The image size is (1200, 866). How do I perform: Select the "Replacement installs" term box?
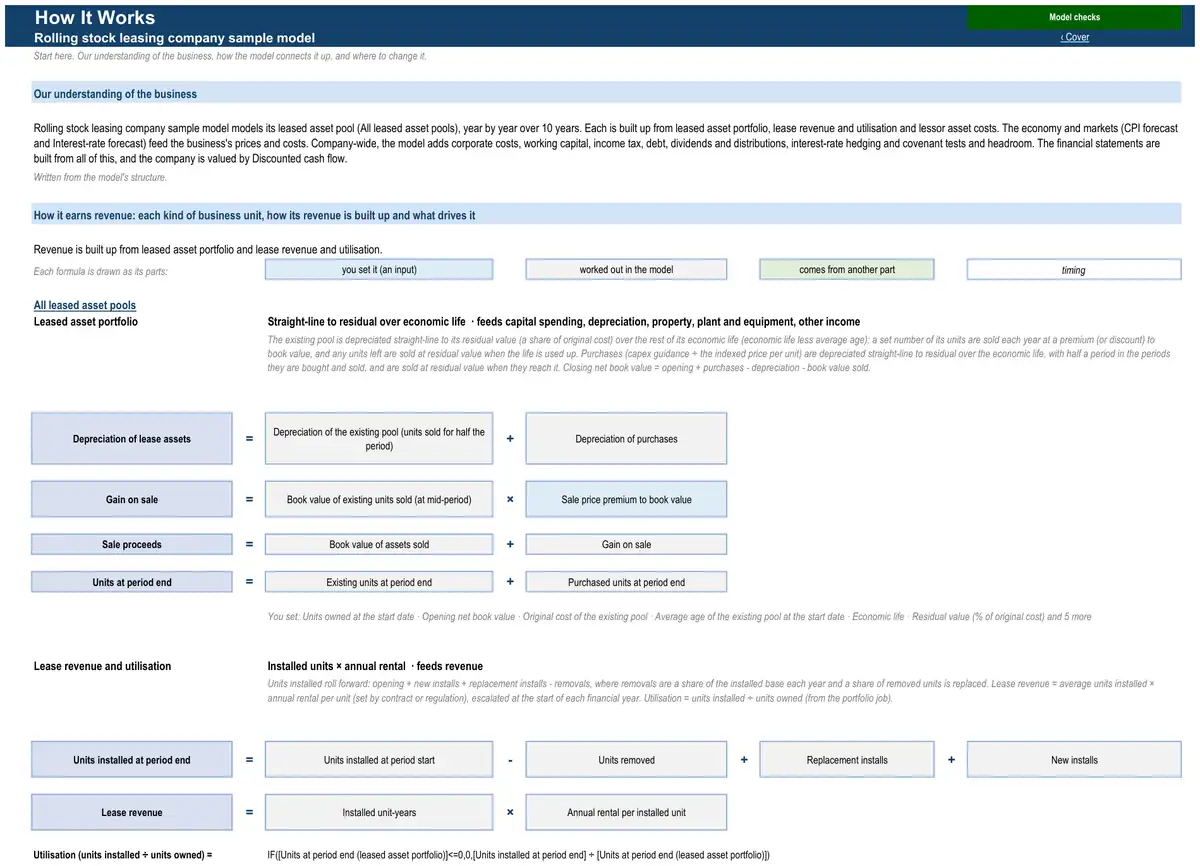[x=847, y=760]
